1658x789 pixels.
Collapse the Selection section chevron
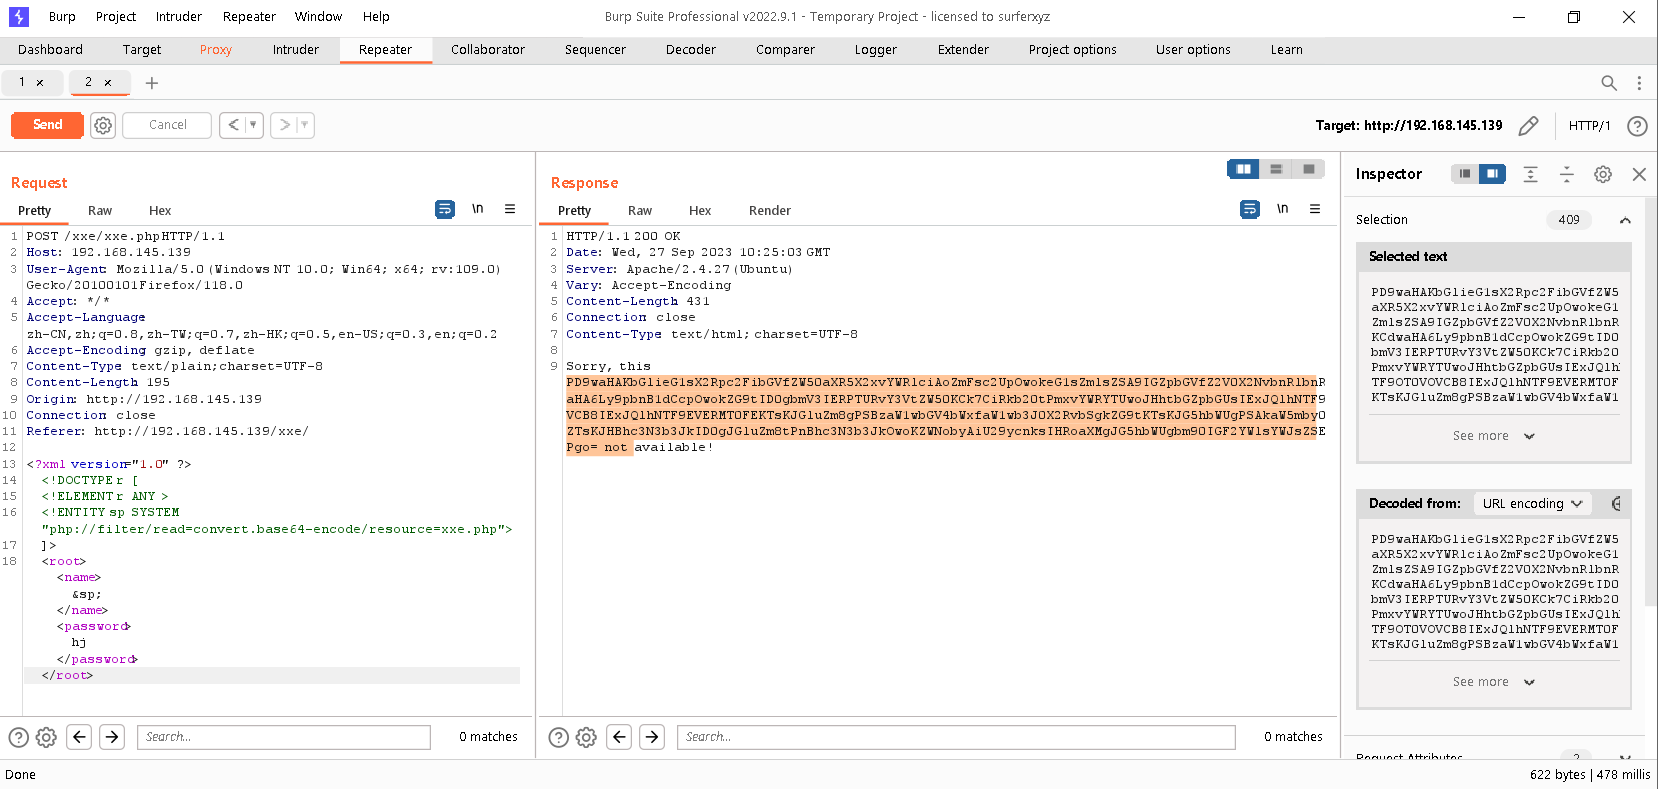pyautogui.click(x=1625, y=220)
